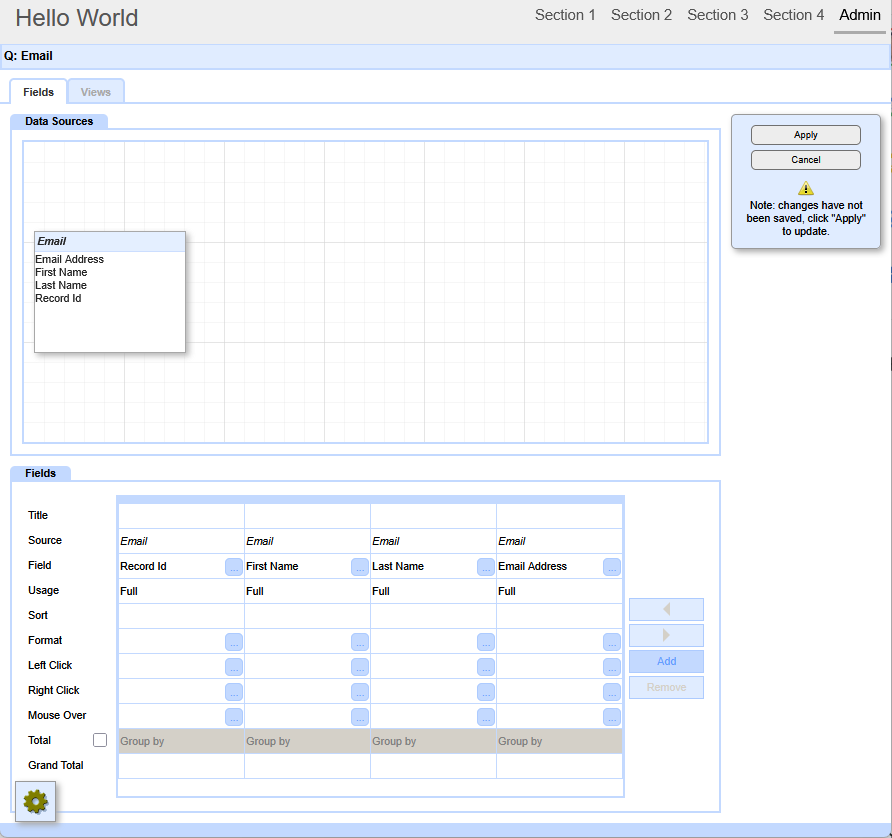Open Left Click ellipsis in Last Name column
Image resolution: width=892 pixels, height=838 pixels.
[x=486, y=667]
